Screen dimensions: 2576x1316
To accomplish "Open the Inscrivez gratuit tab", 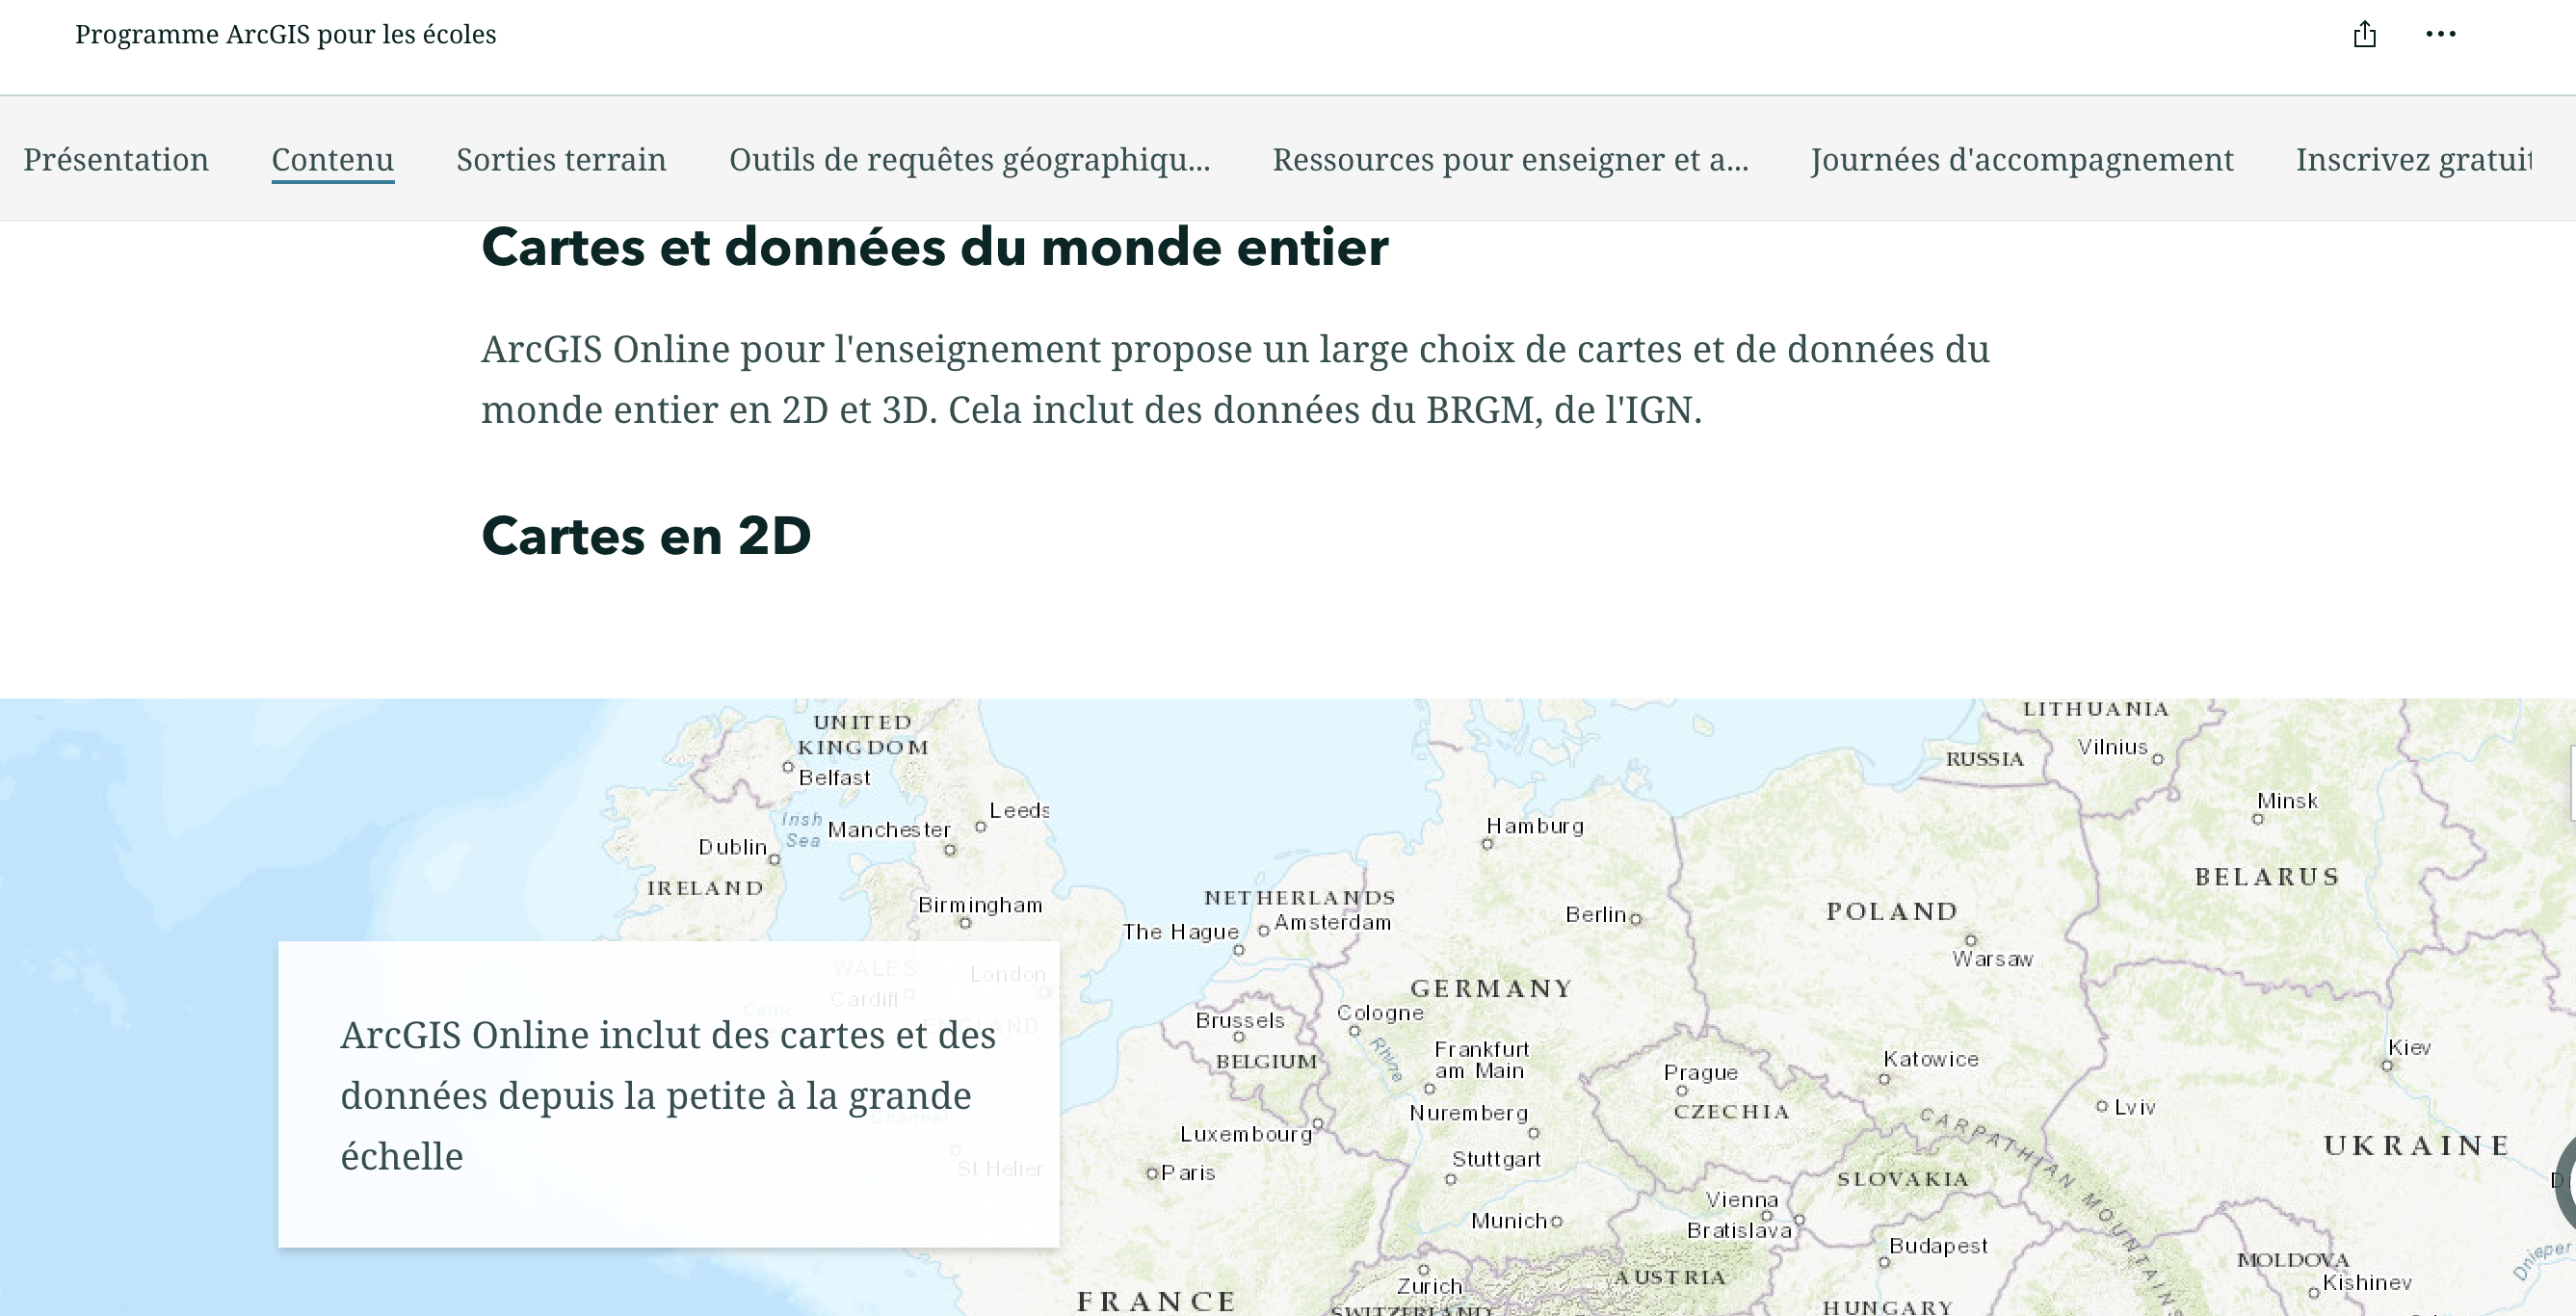I will click(2413, 160).
